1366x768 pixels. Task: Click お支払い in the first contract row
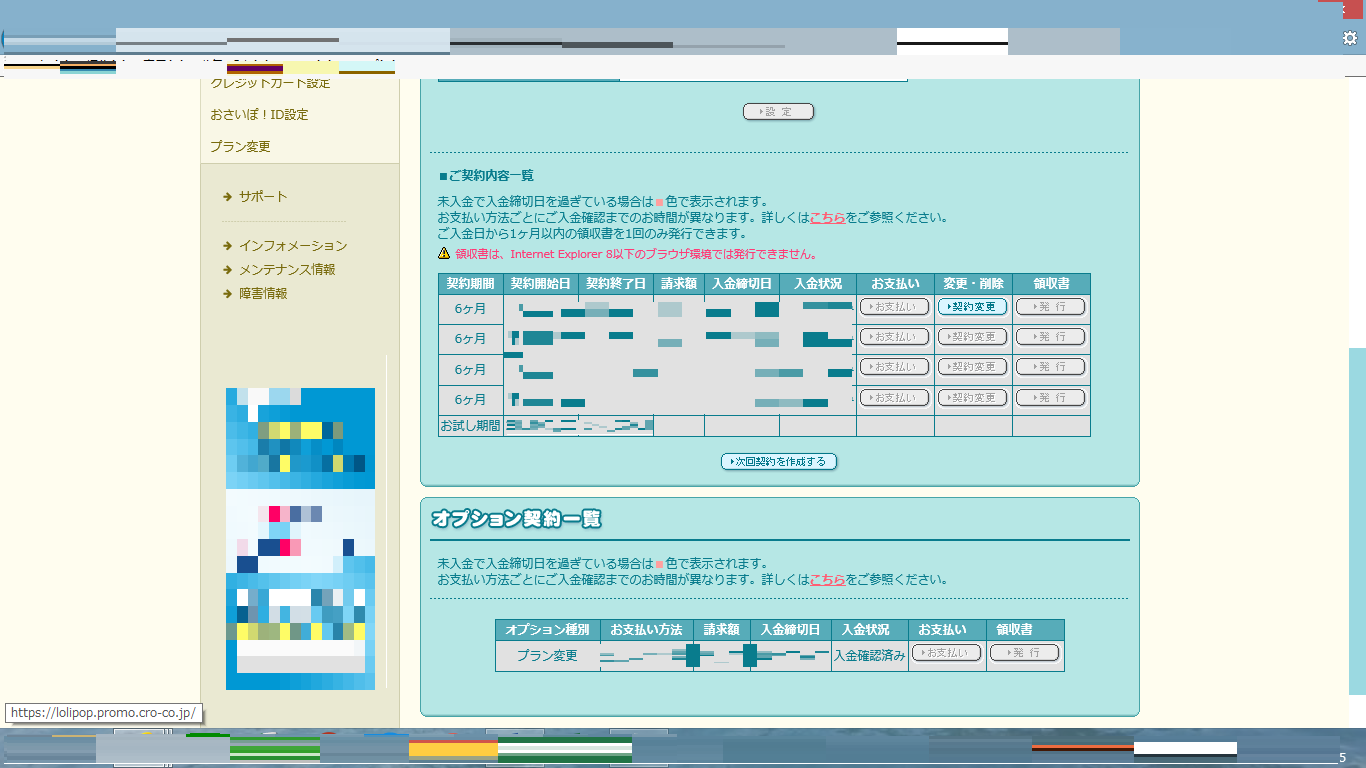894,307
